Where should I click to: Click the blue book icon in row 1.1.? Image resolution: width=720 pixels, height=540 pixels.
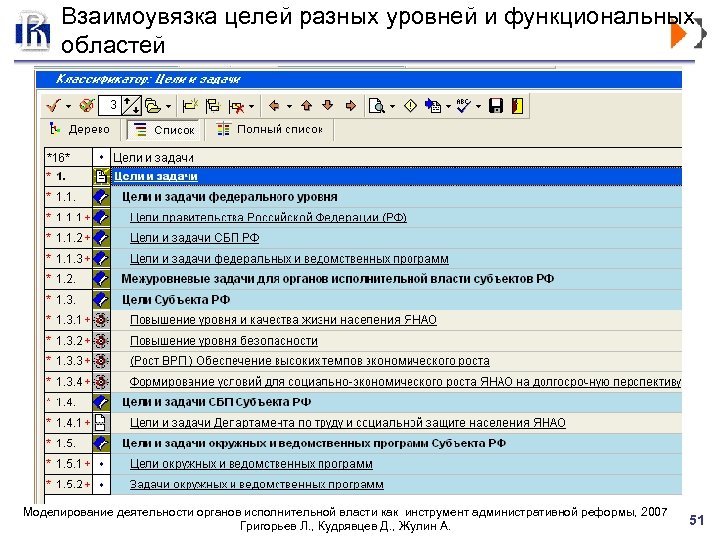101,197
